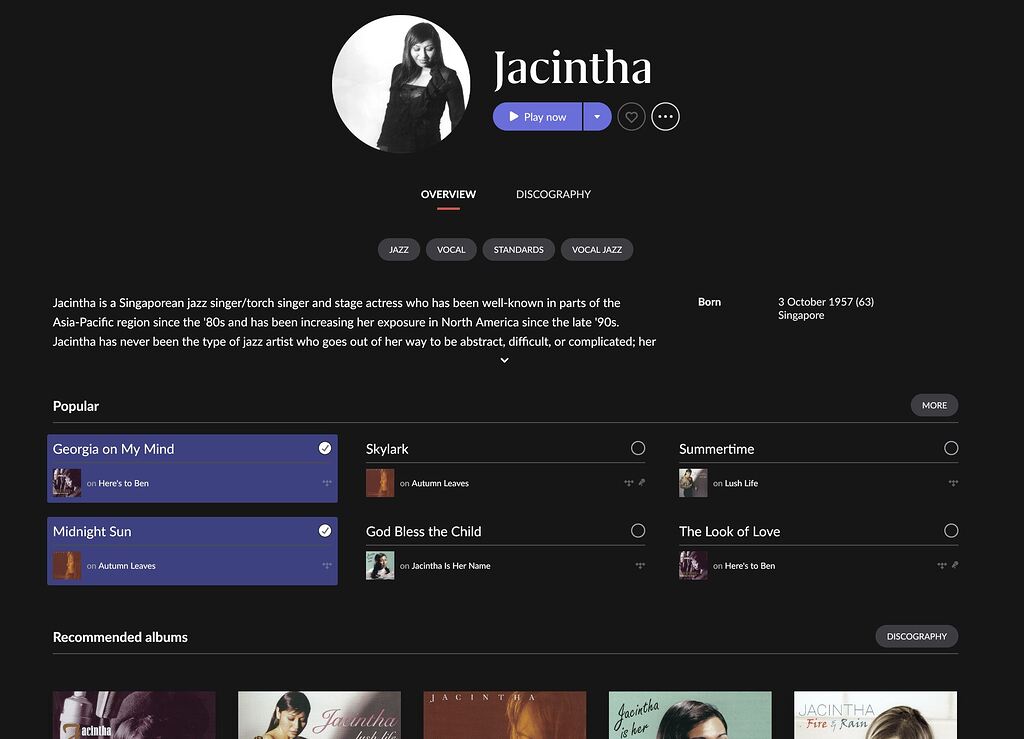Viewport: 1024px width, 739px height.
Task: Click the DISCOGRAPHY button by Recommended albums
Action: click(916, 637)
